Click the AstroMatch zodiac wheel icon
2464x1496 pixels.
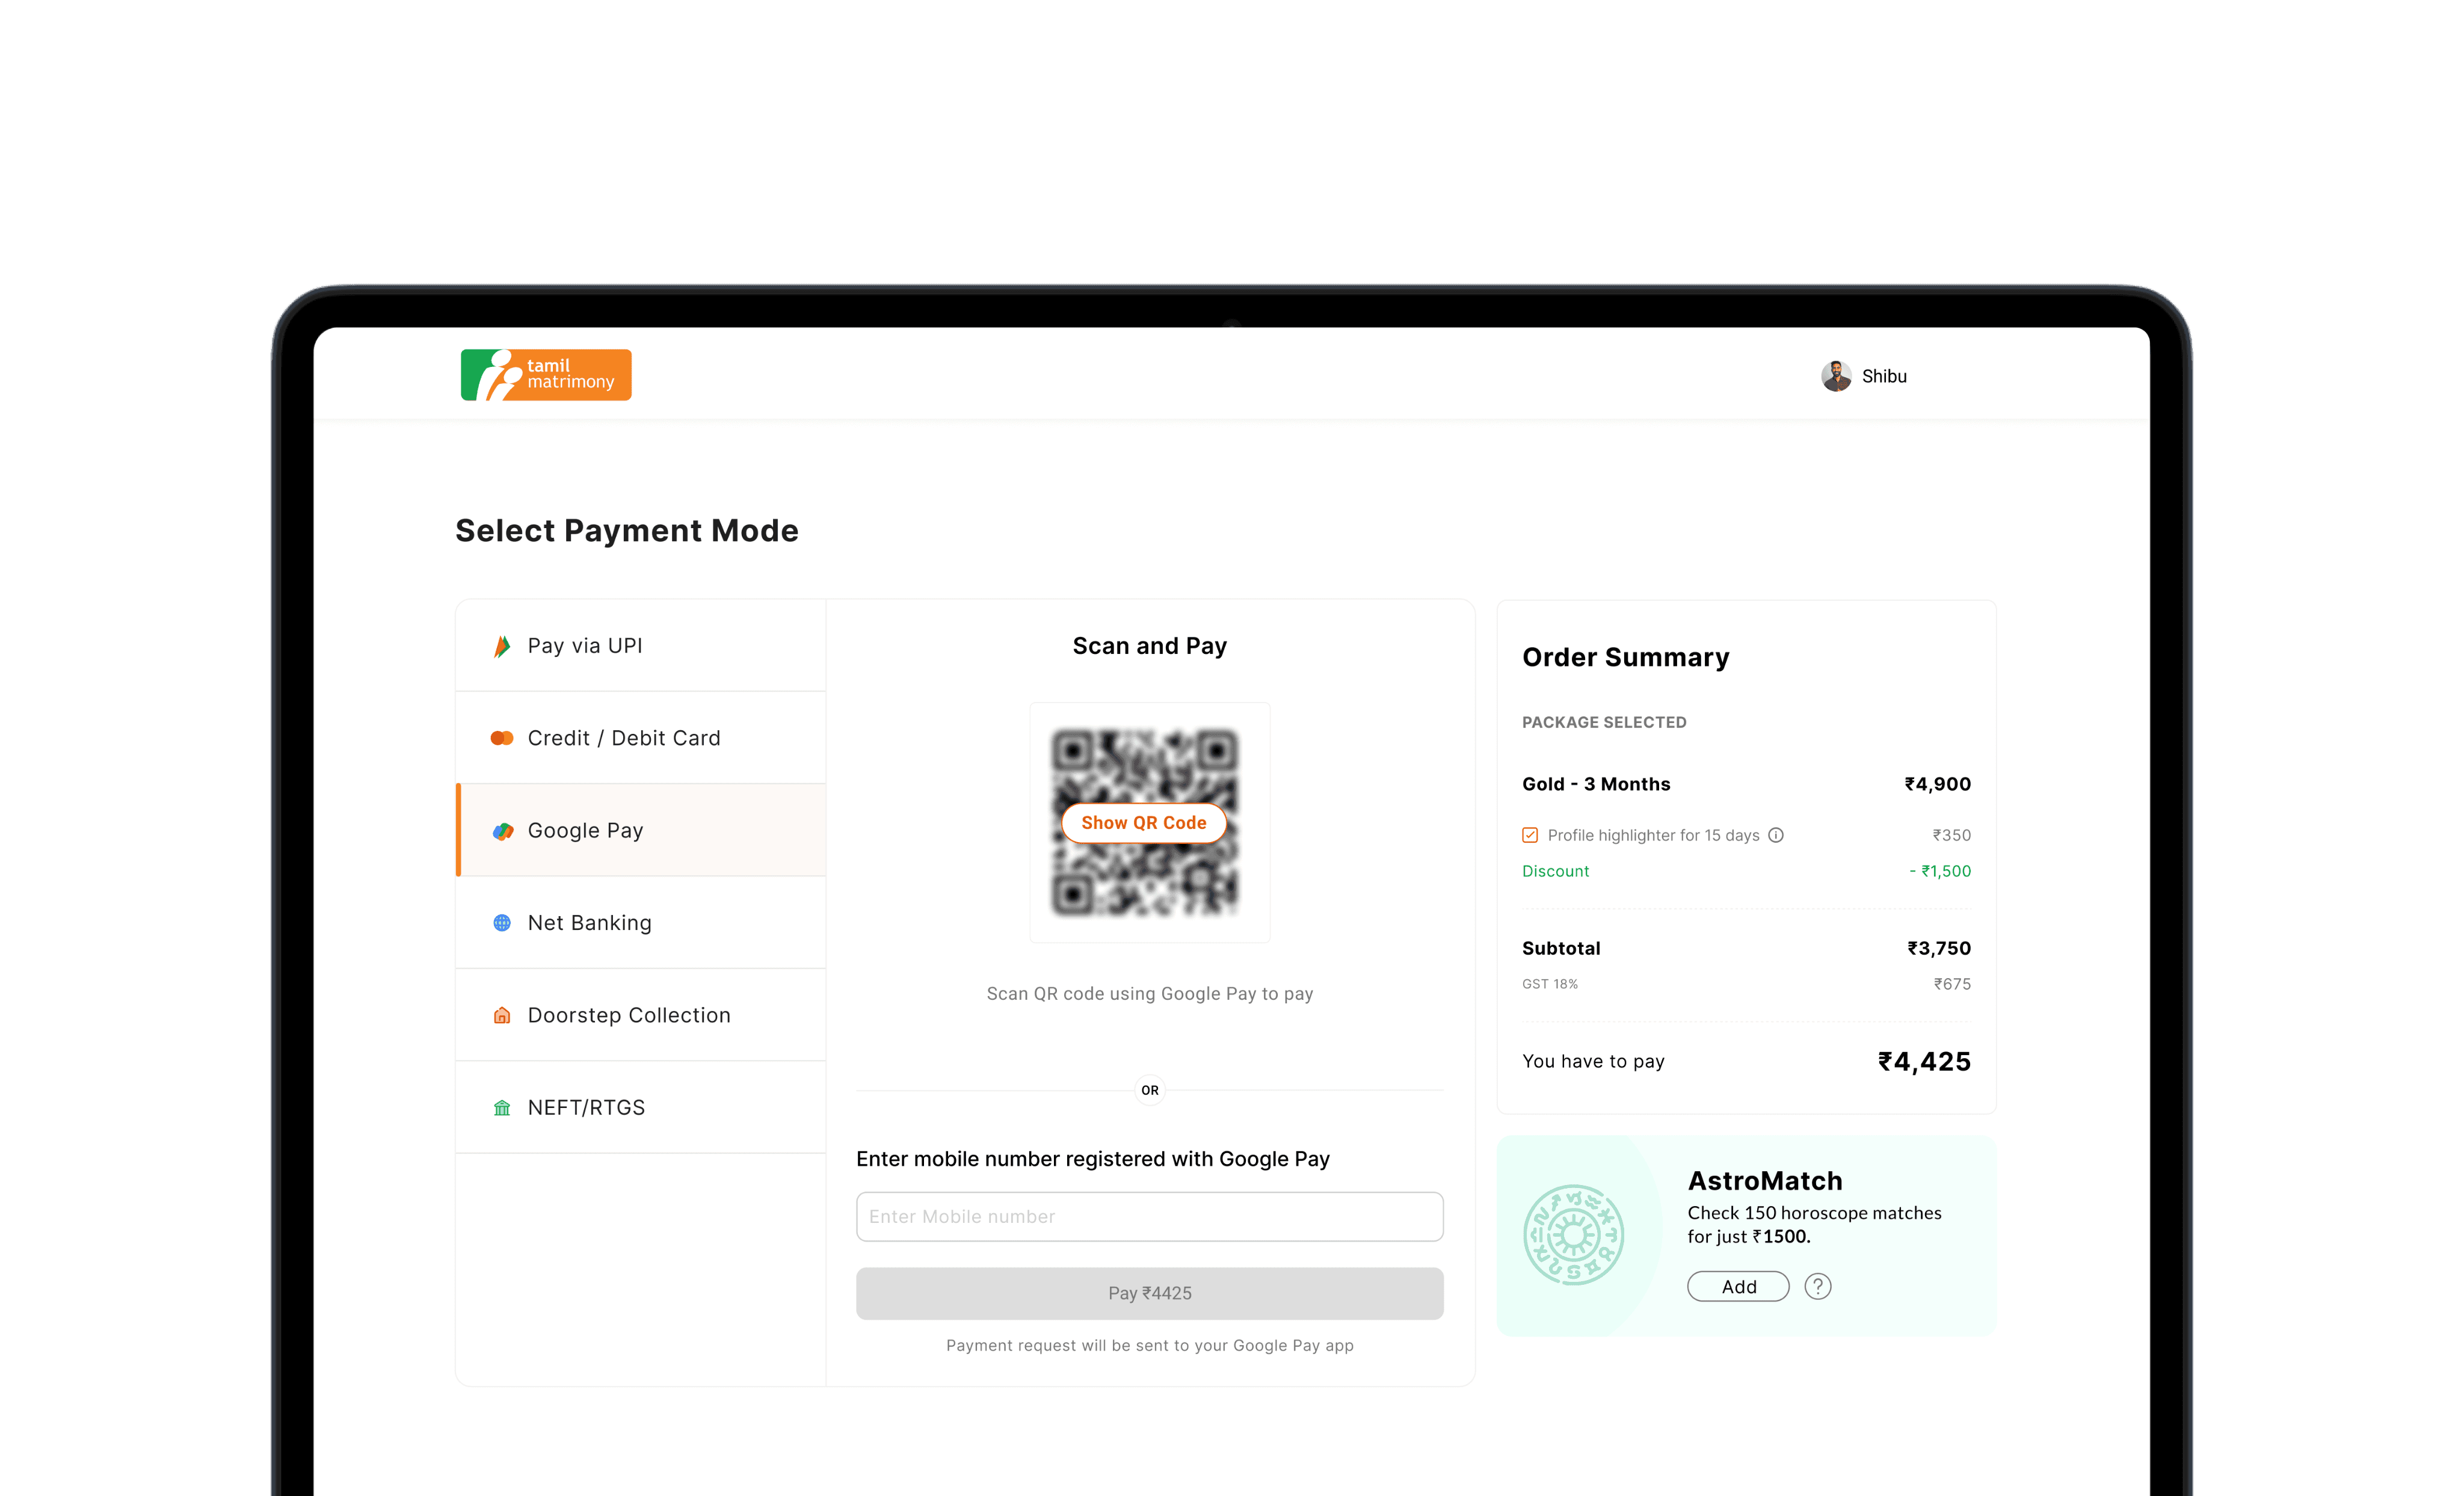pyautogui.click(x=1573, y=1235)
